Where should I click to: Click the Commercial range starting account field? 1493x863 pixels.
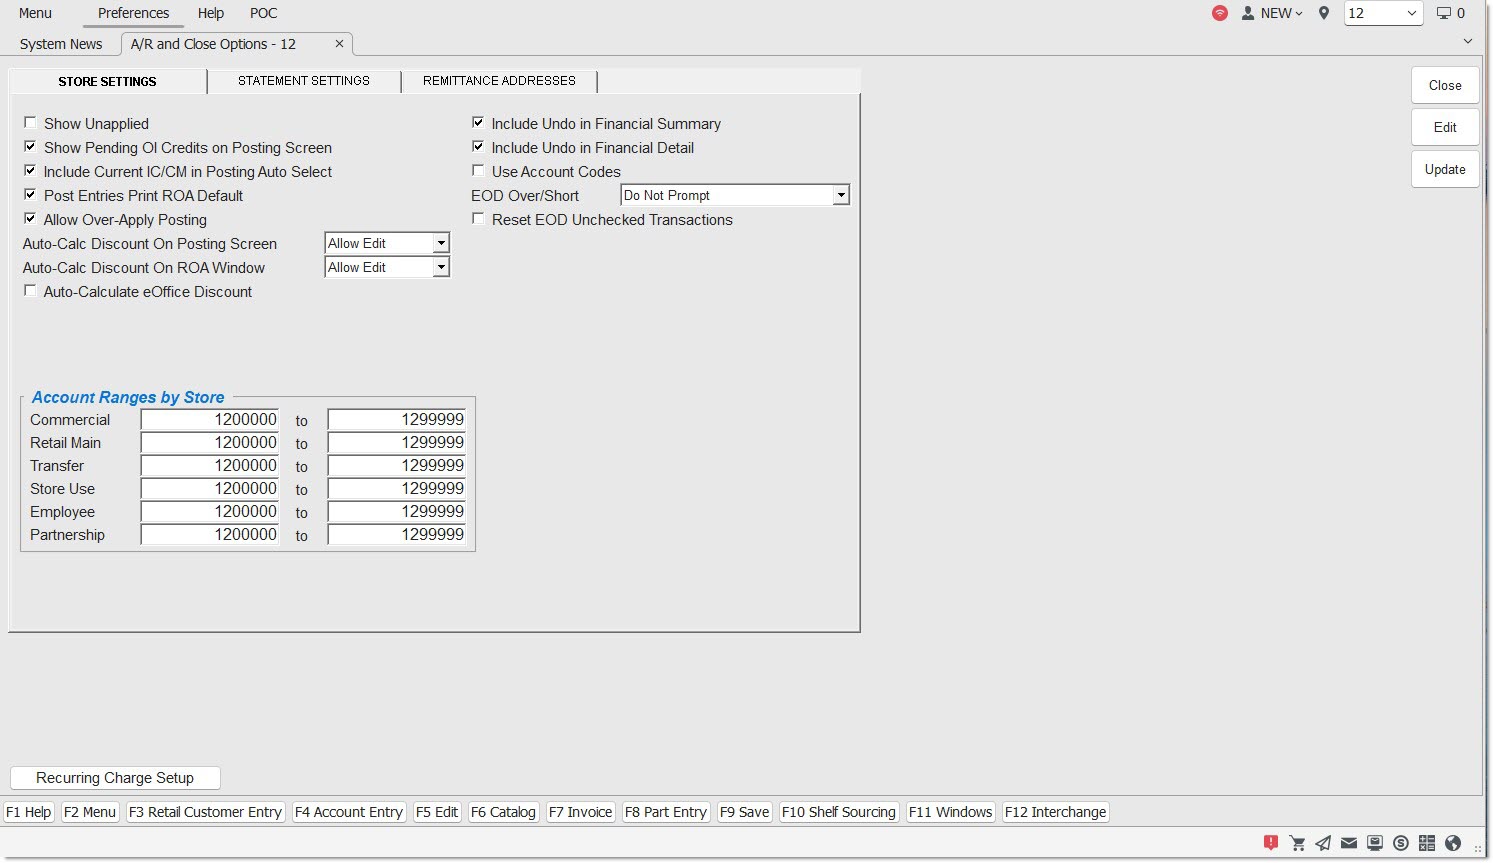pyautogui.click(x=210, y=420)
